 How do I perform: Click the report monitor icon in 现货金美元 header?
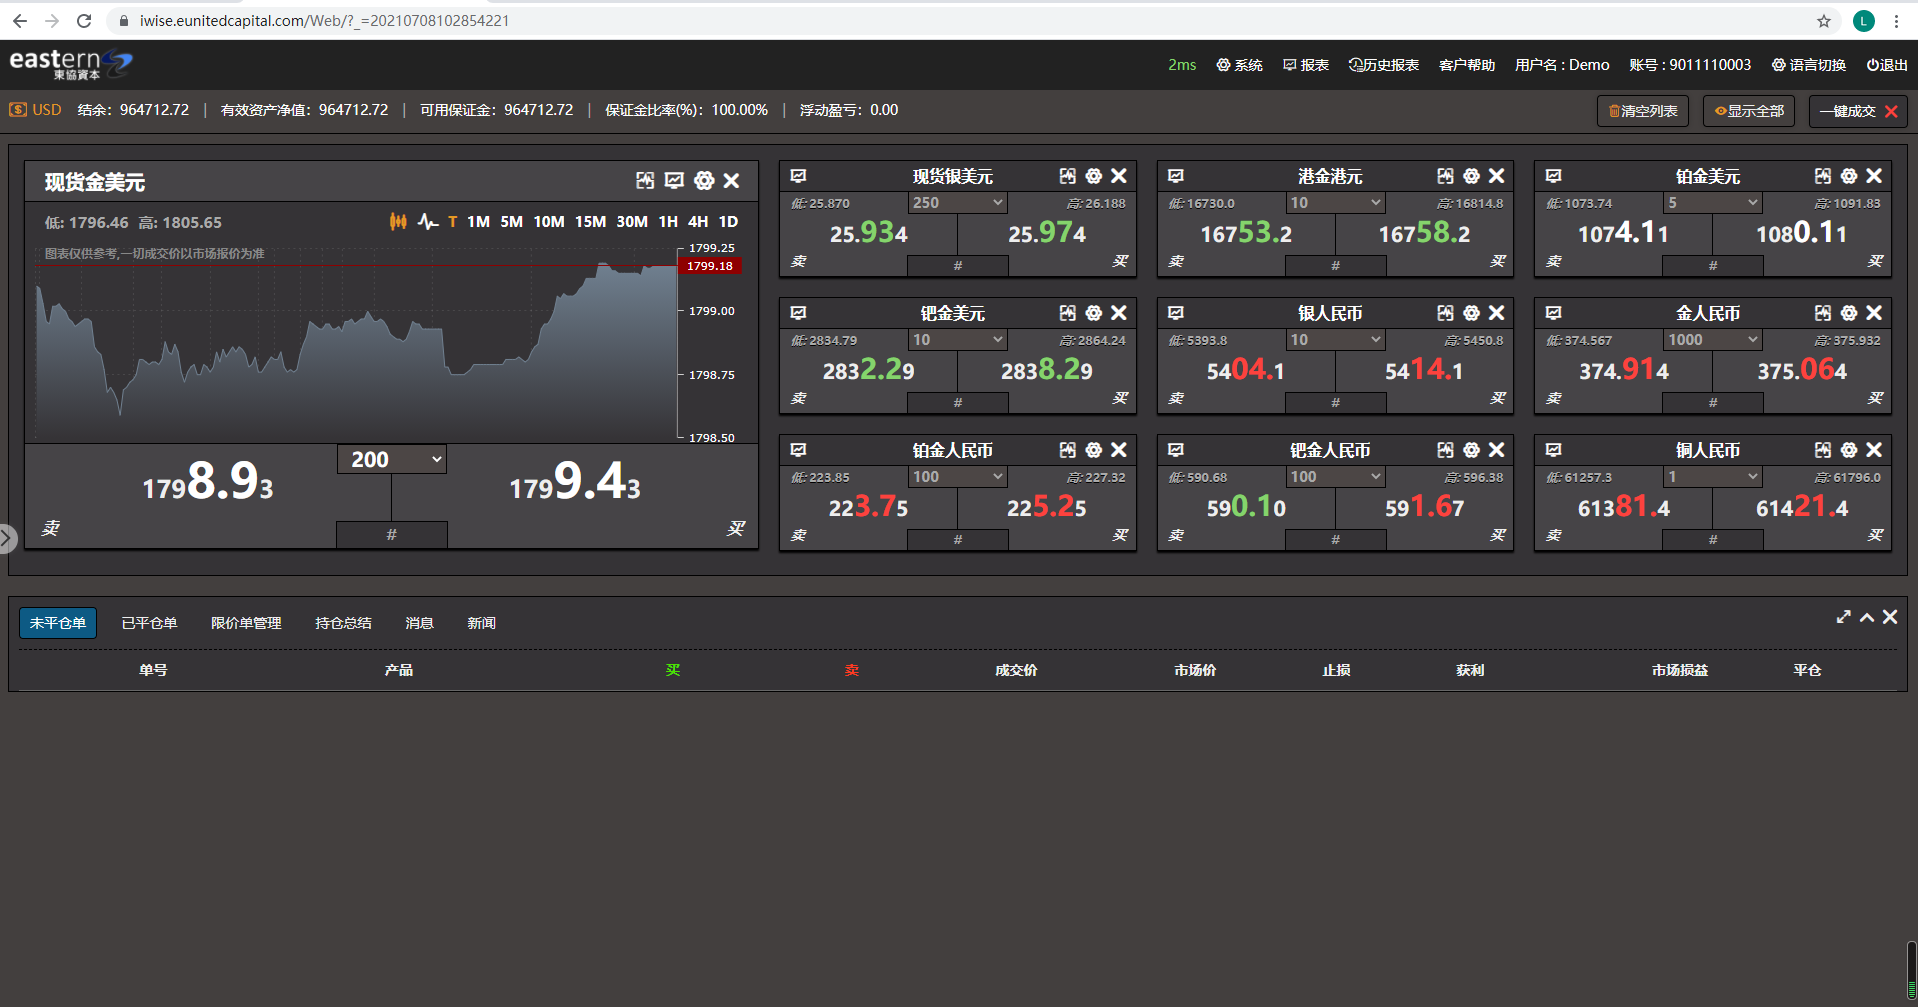(674, 181)
